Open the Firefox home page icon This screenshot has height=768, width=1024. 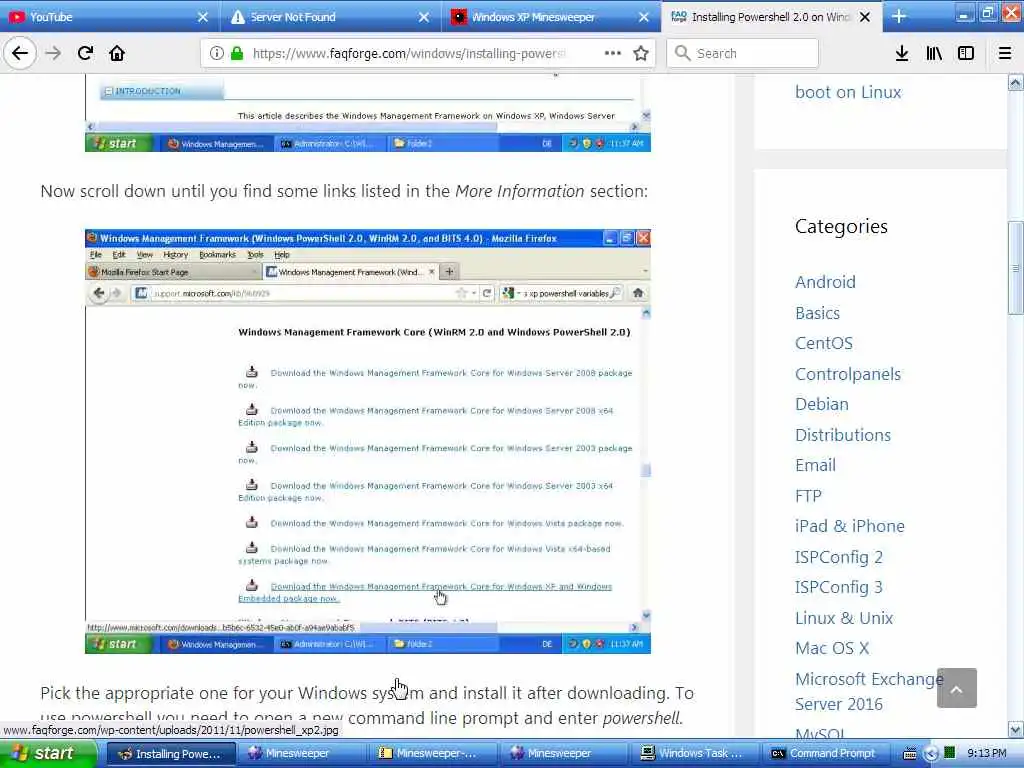click(117, 53)
